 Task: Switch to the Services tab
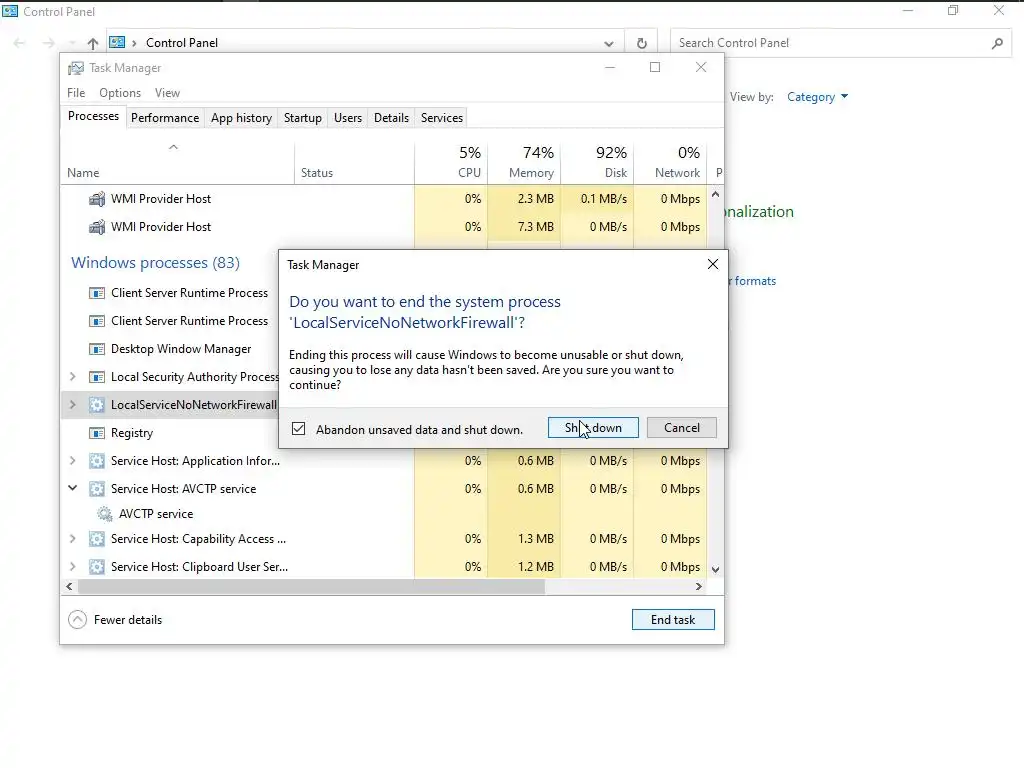[x=441, y=118]
